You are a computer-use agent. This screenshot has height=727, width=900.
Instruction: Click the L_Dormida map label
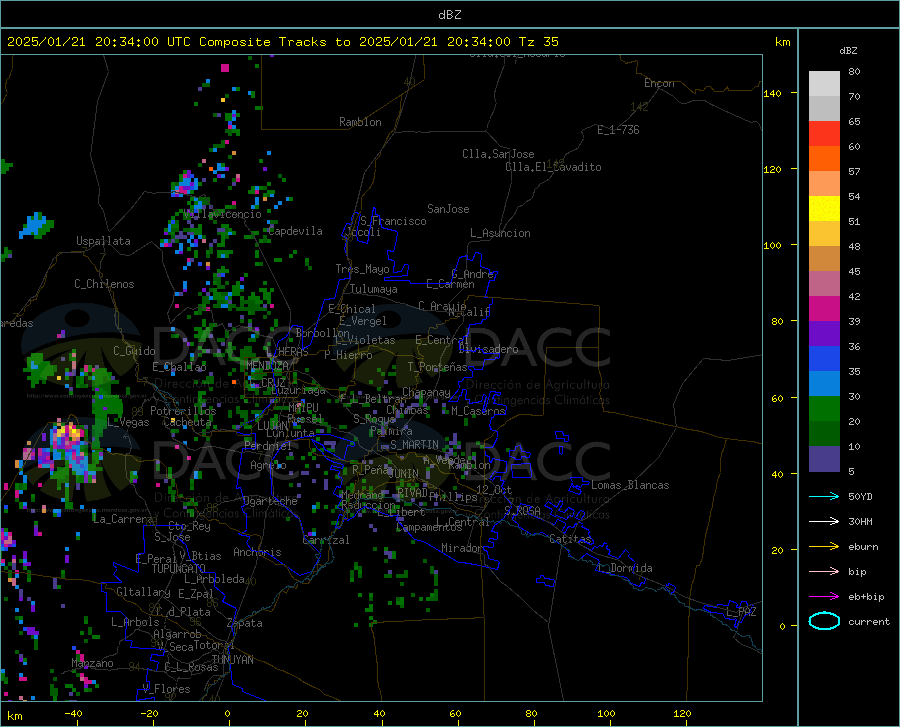tap(624, 568)
